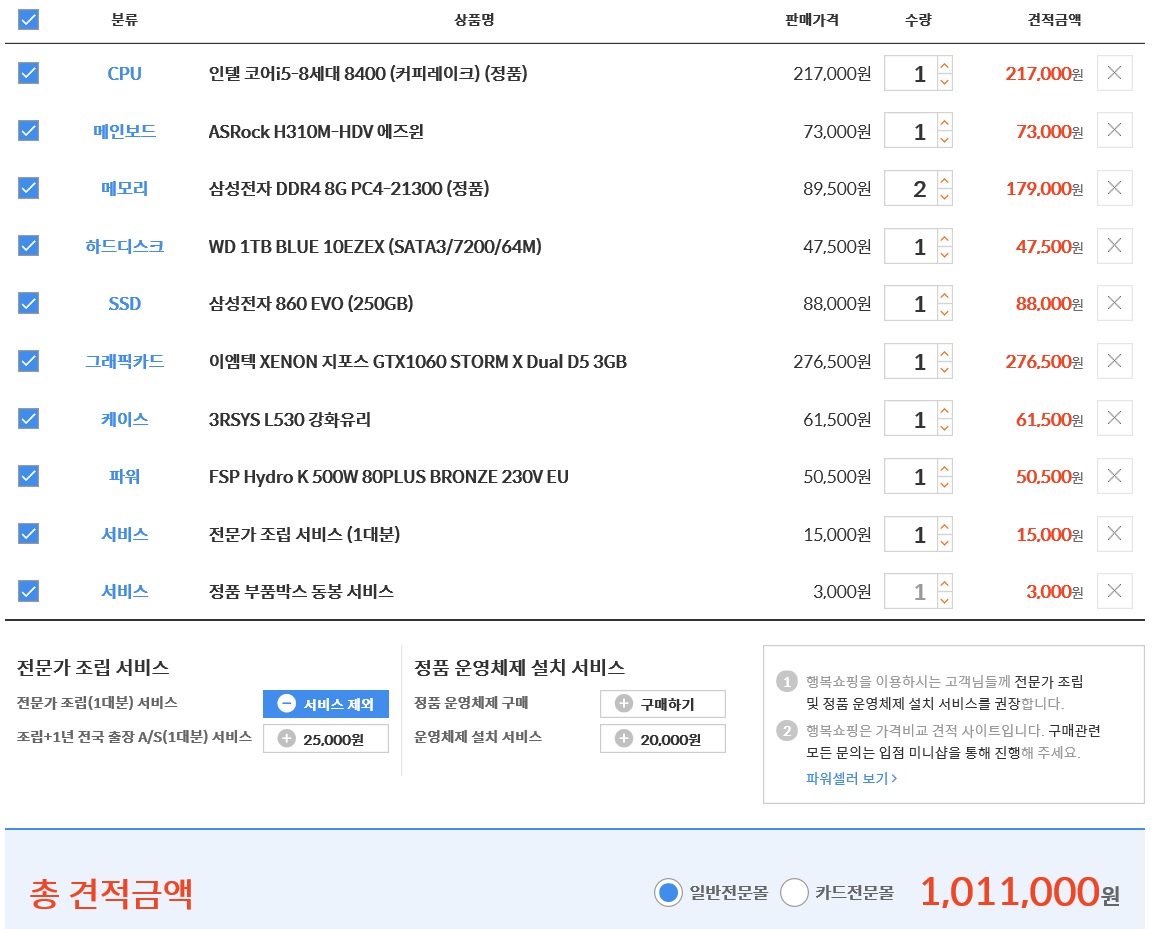The image size is (1152, 929).
Task: Decrease 그래픽카드 quantity with the down arrow
Action: tap(945, 370)
